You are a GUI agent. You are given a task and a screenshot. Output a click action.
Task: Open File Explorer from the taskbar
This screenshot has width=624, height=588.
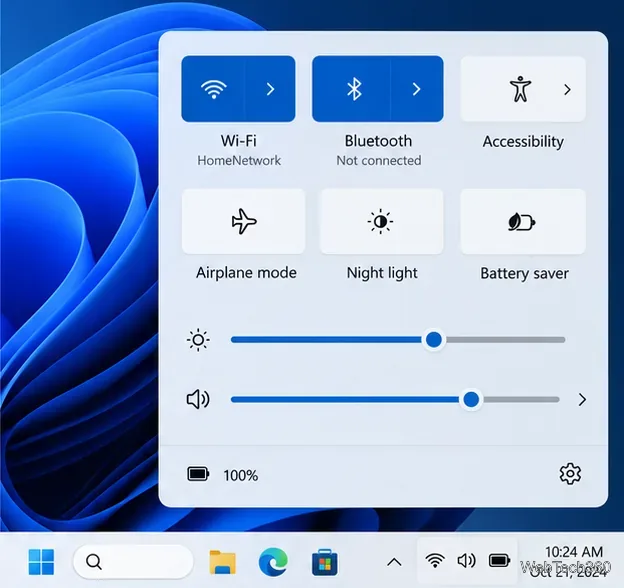click(222, 562)
